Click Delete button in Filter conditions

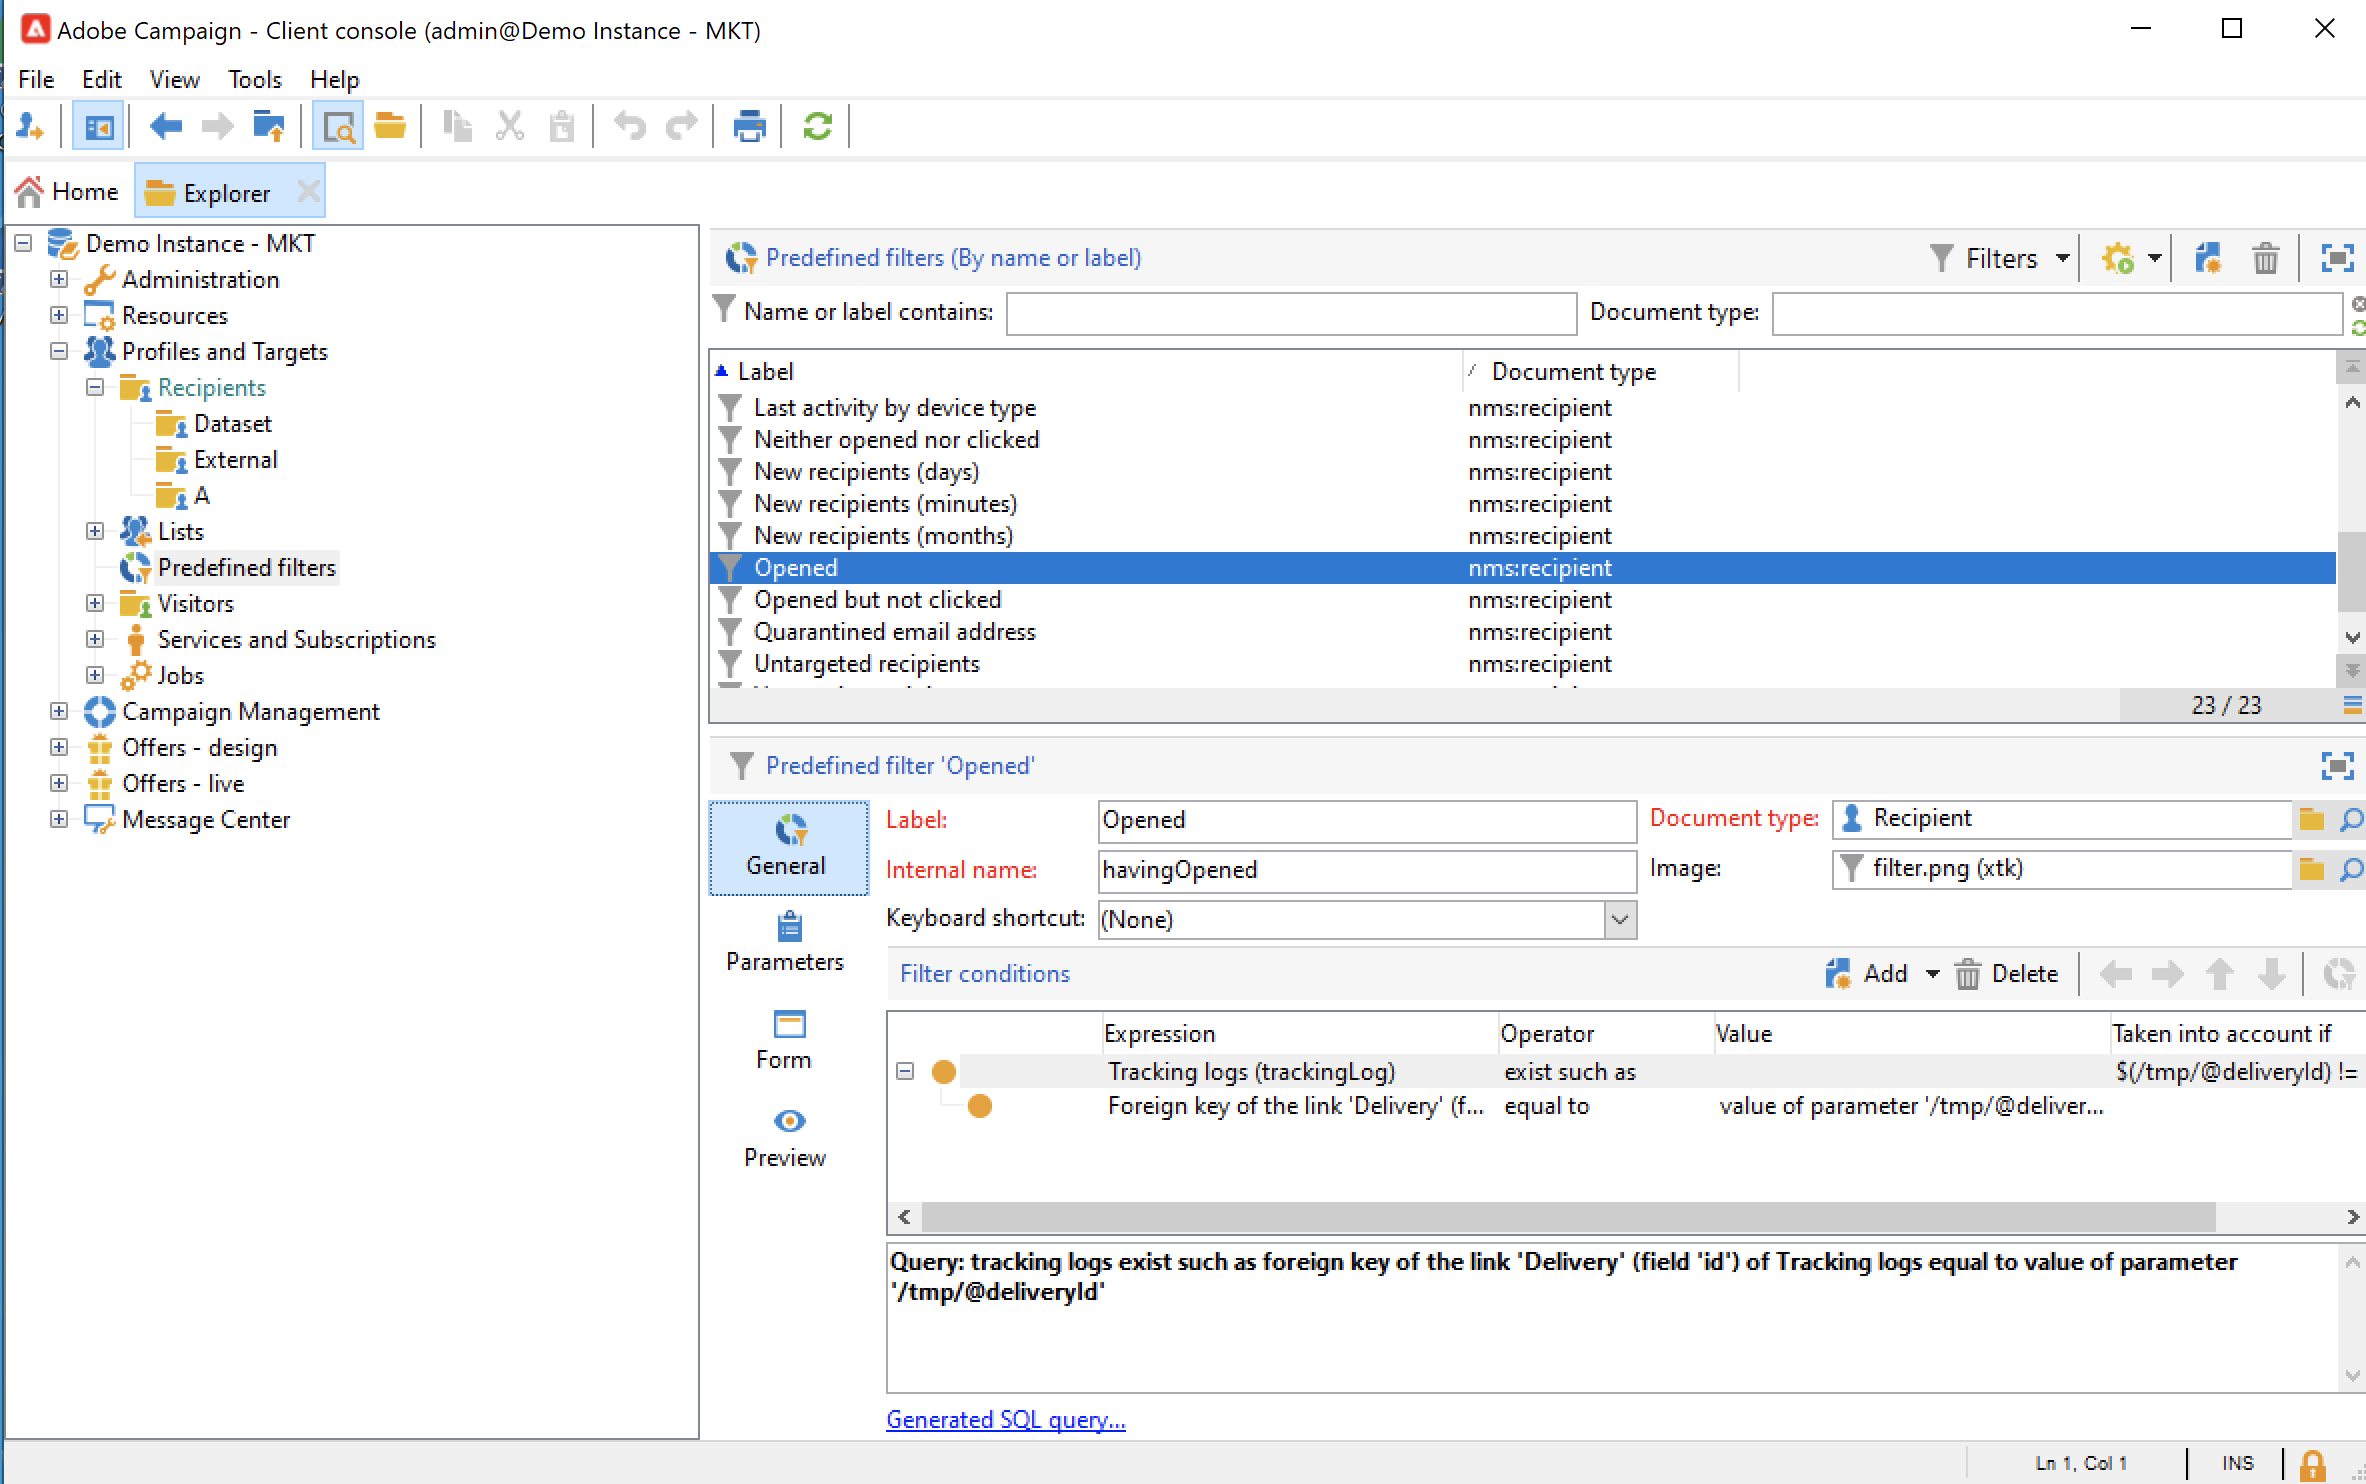coord(2007,974)
